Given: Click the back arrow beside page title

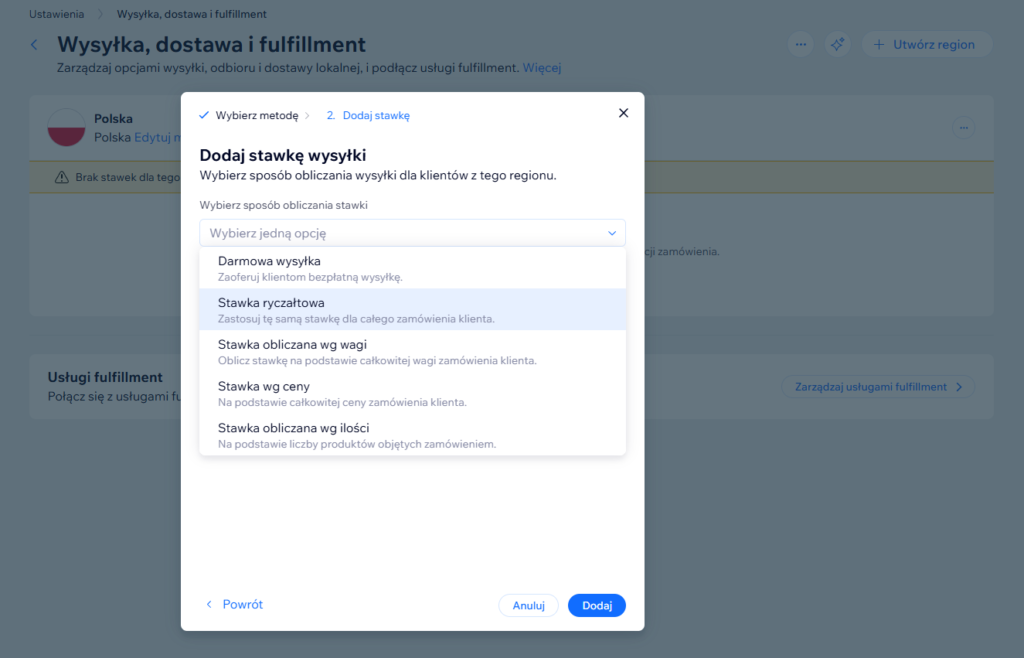Looking at the screenshot, I should click(34, 45).
